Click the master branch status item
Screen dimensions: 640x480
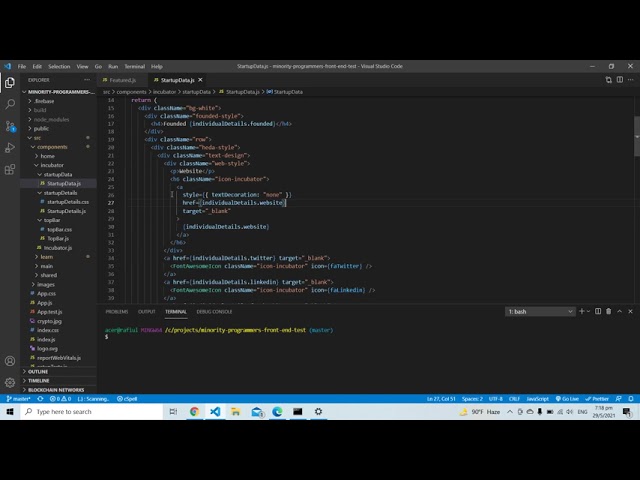pyautogui.click(x=18, y=399)
